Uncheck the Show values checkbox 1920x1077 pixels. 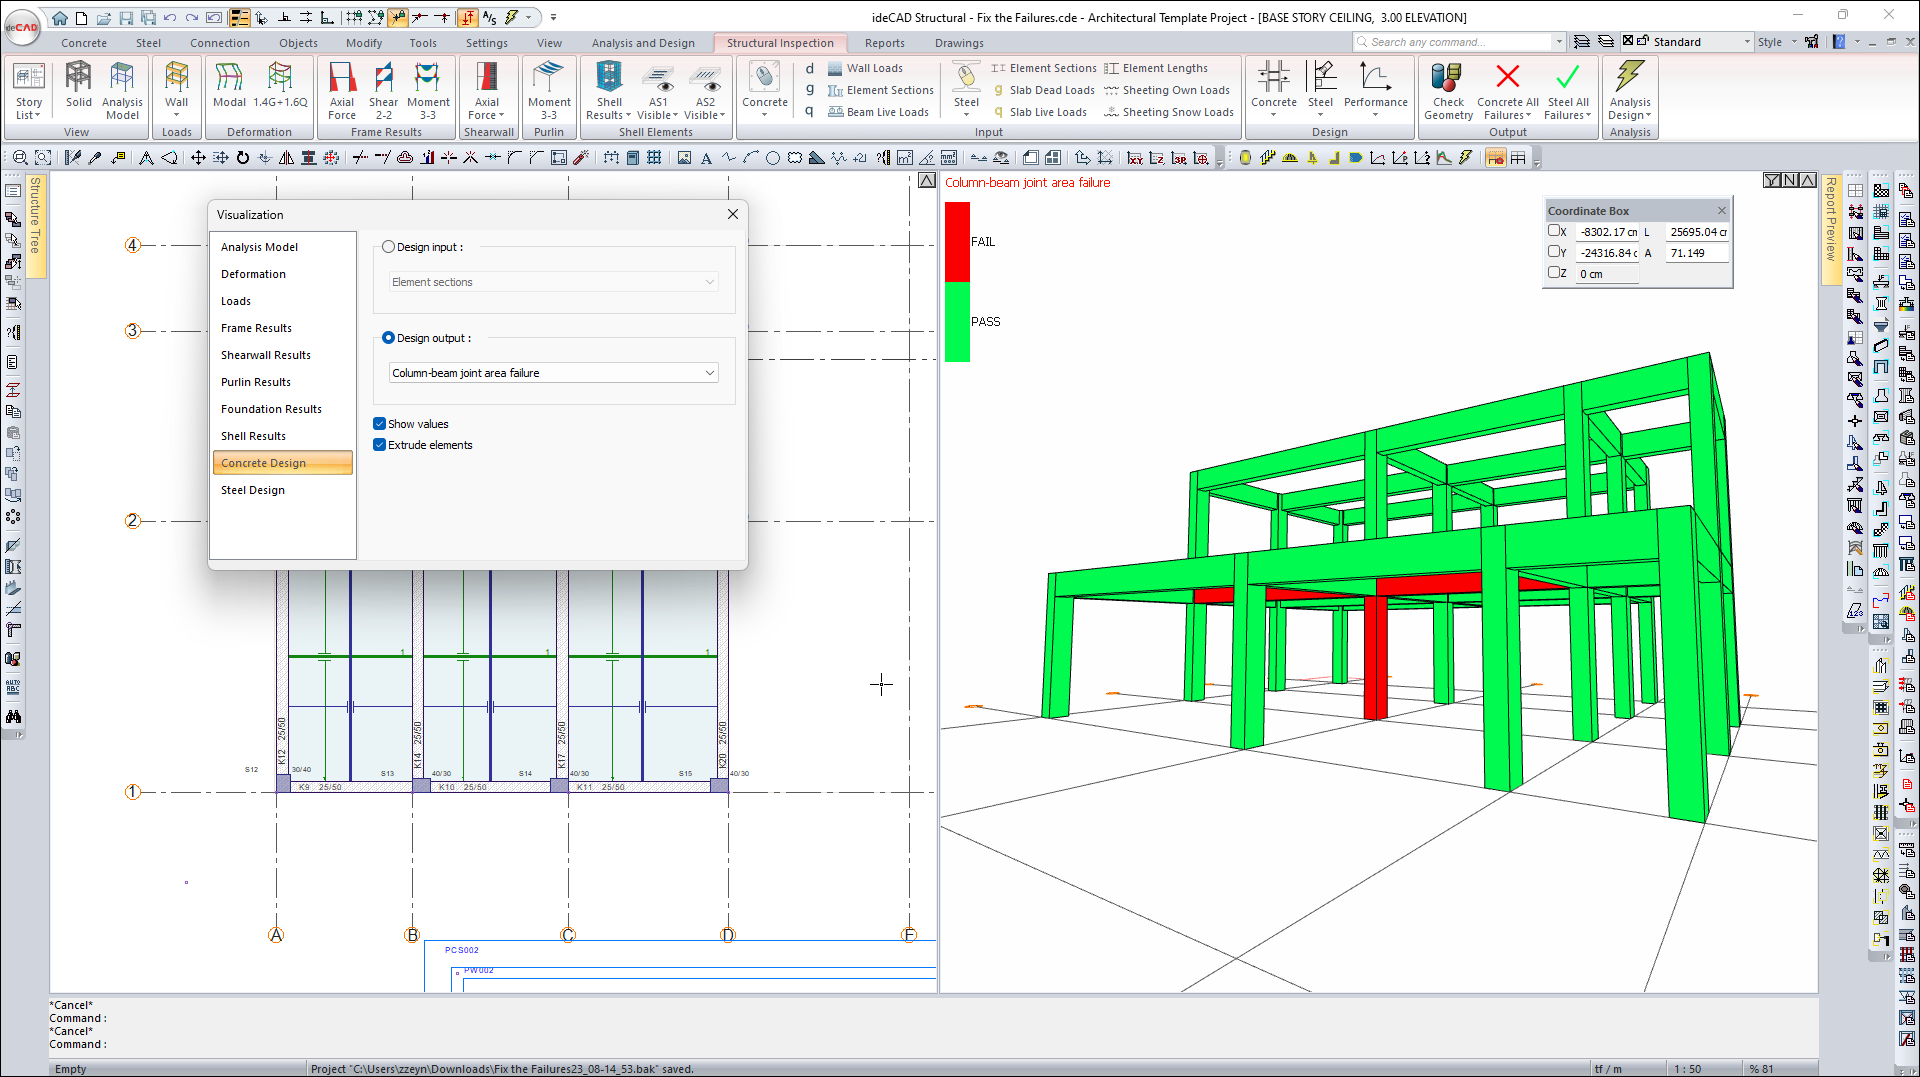(x=380, y=424)
